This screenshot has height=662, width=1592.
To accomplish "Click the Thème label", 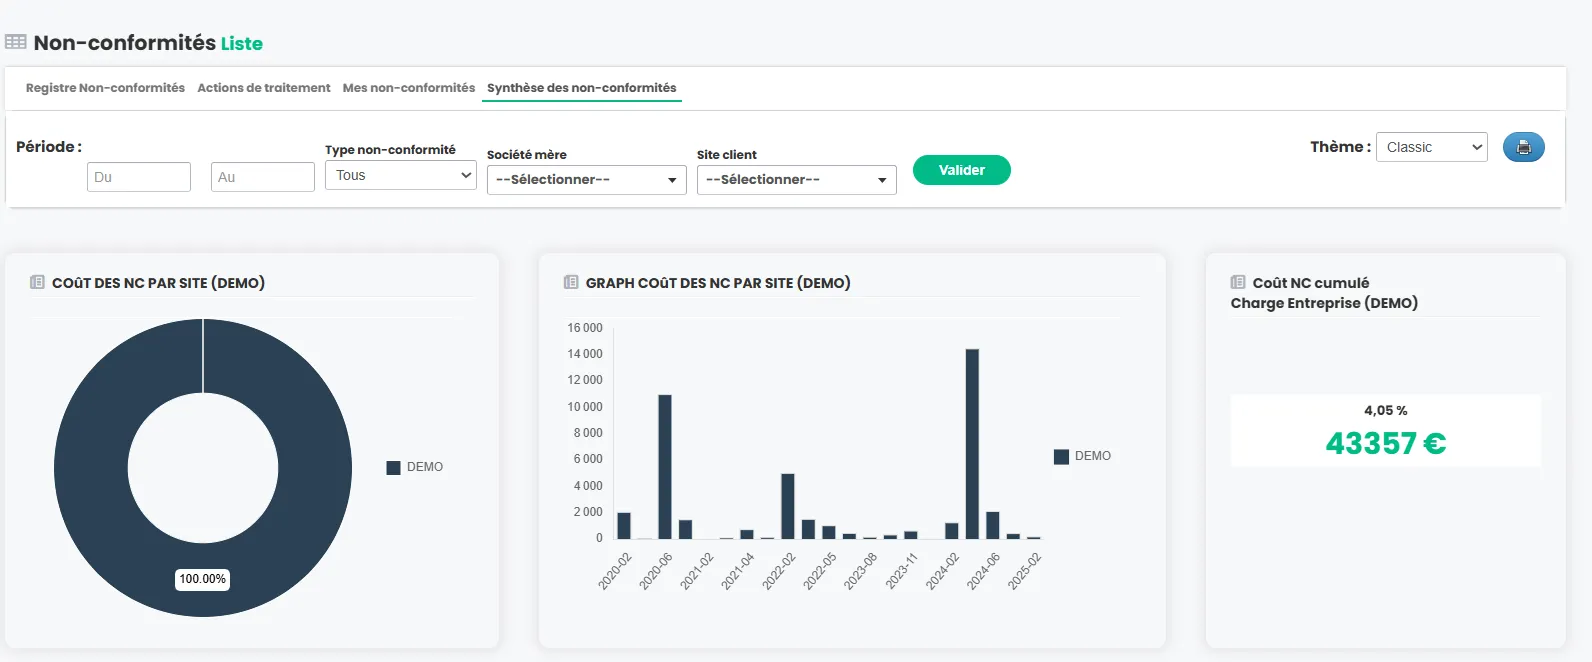I will point(1340,147).
